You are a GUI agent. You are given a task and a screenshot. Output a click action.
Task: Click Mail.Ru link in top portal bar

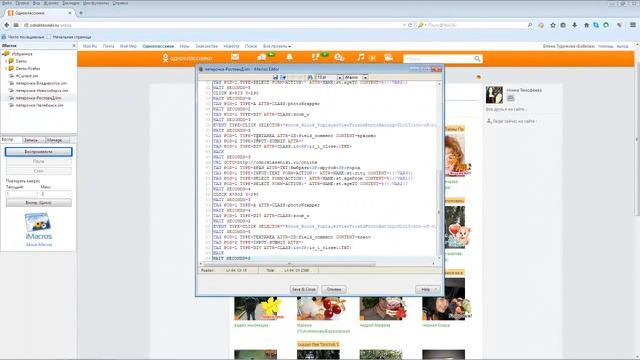pos(90,47)
